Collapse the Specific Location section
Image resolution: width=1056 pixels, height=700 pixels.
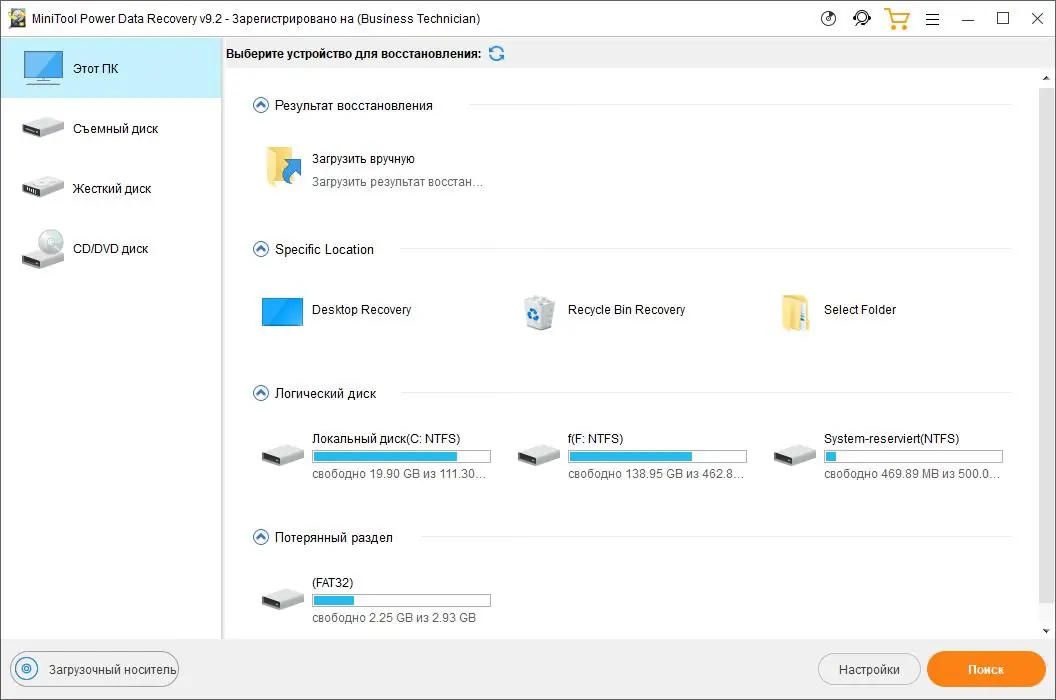(x=261, y=249)
